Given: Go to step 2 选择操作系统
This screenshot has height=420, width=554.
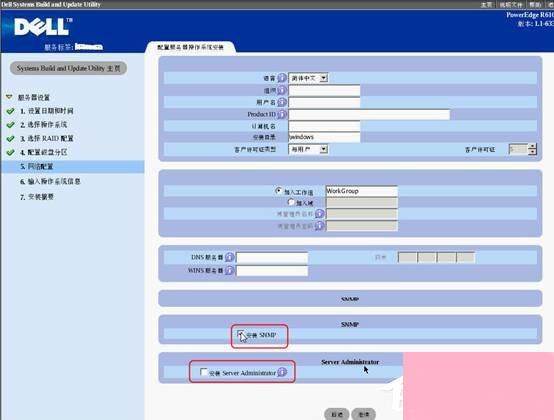Looking at the screenshot, I should (43, 125).
